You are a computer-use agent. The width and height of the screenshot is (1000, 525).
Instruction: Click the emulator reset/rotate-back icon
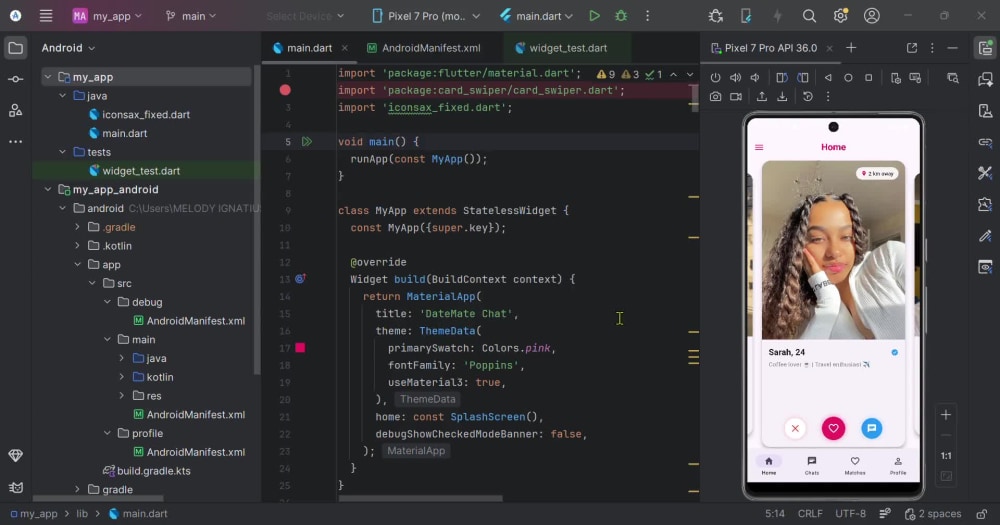[807, 96]
